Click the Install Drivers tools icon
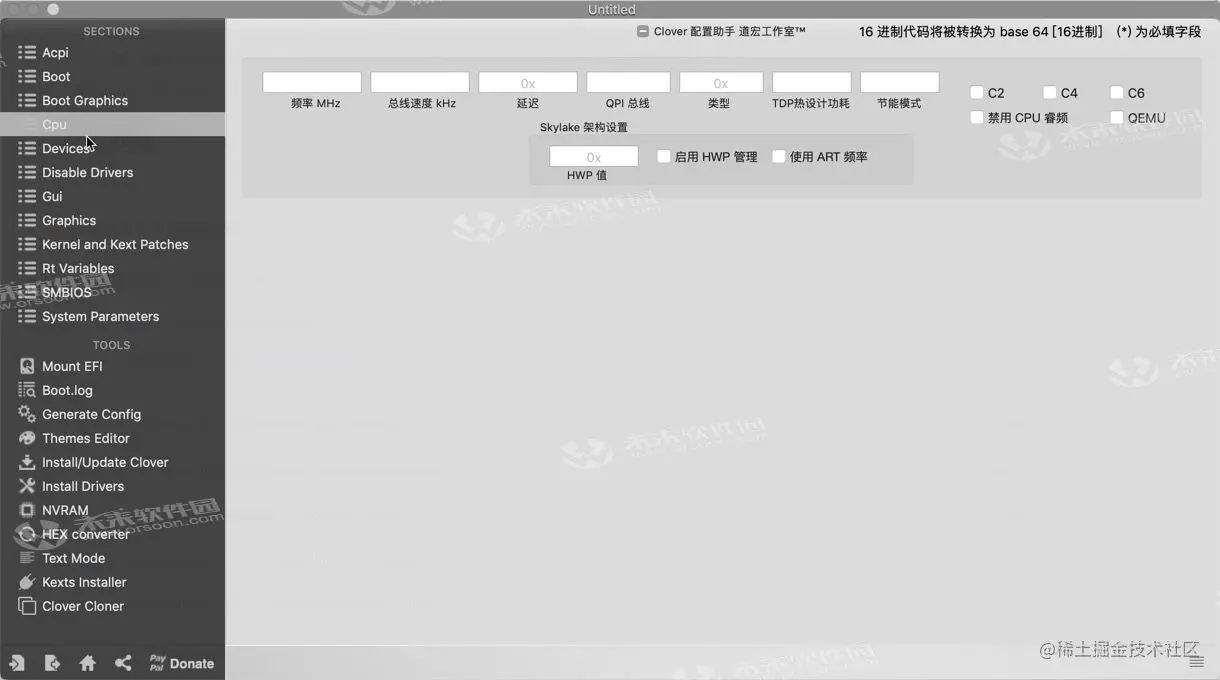Image resolution: width=1220 pixels, height=680 pixels. point(27,486)
